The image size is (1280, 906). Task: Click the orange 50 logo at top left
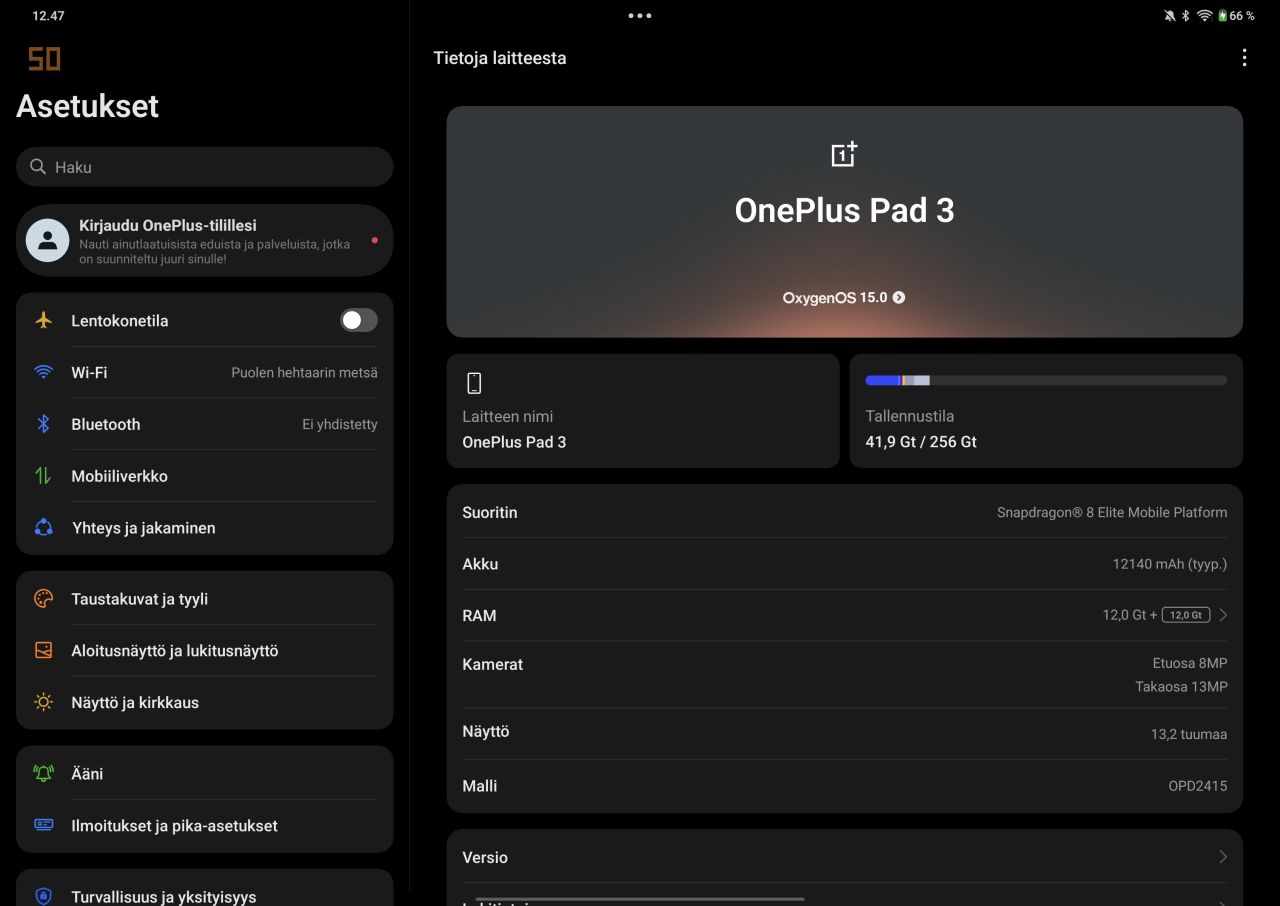pyautogui.click(x=44, y=59)
